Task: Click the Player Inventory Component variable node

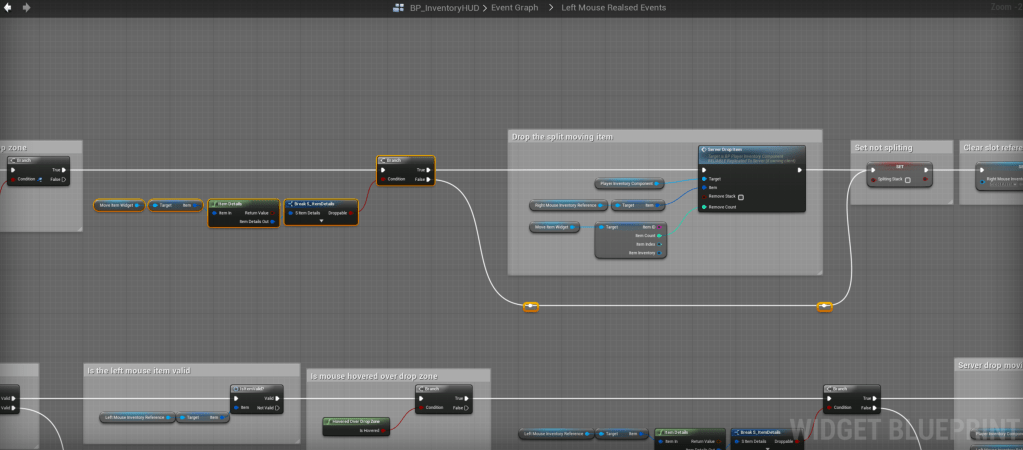Action: tap(629, 184)
